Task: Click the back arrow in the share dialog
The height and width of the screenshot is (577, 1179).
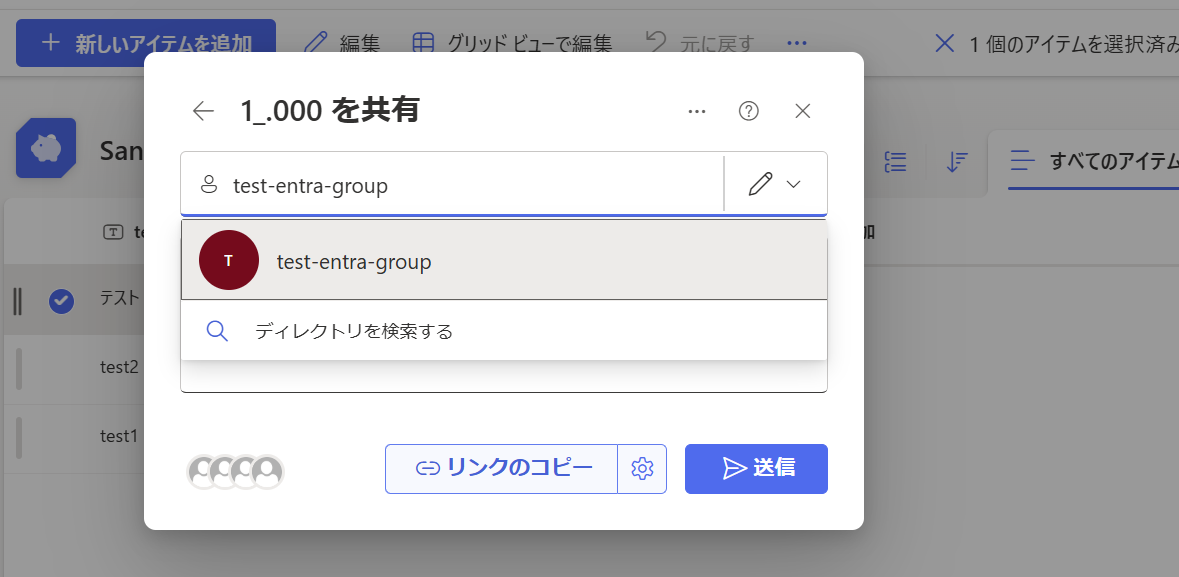Action: click(203, 111)
